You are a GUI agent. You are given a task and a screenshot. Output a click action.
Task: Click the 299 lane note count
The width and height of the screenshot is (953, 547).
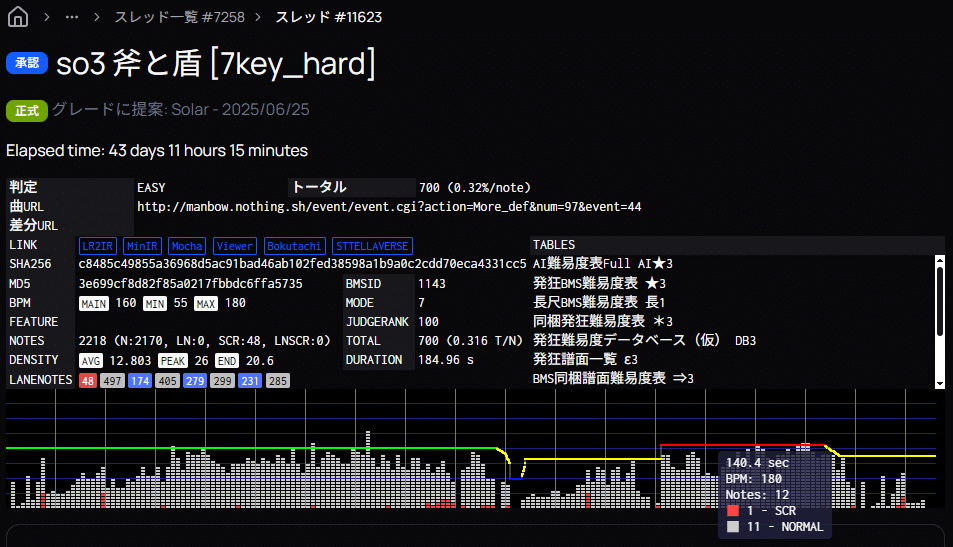pyautogui.click(x=222, y=381)
